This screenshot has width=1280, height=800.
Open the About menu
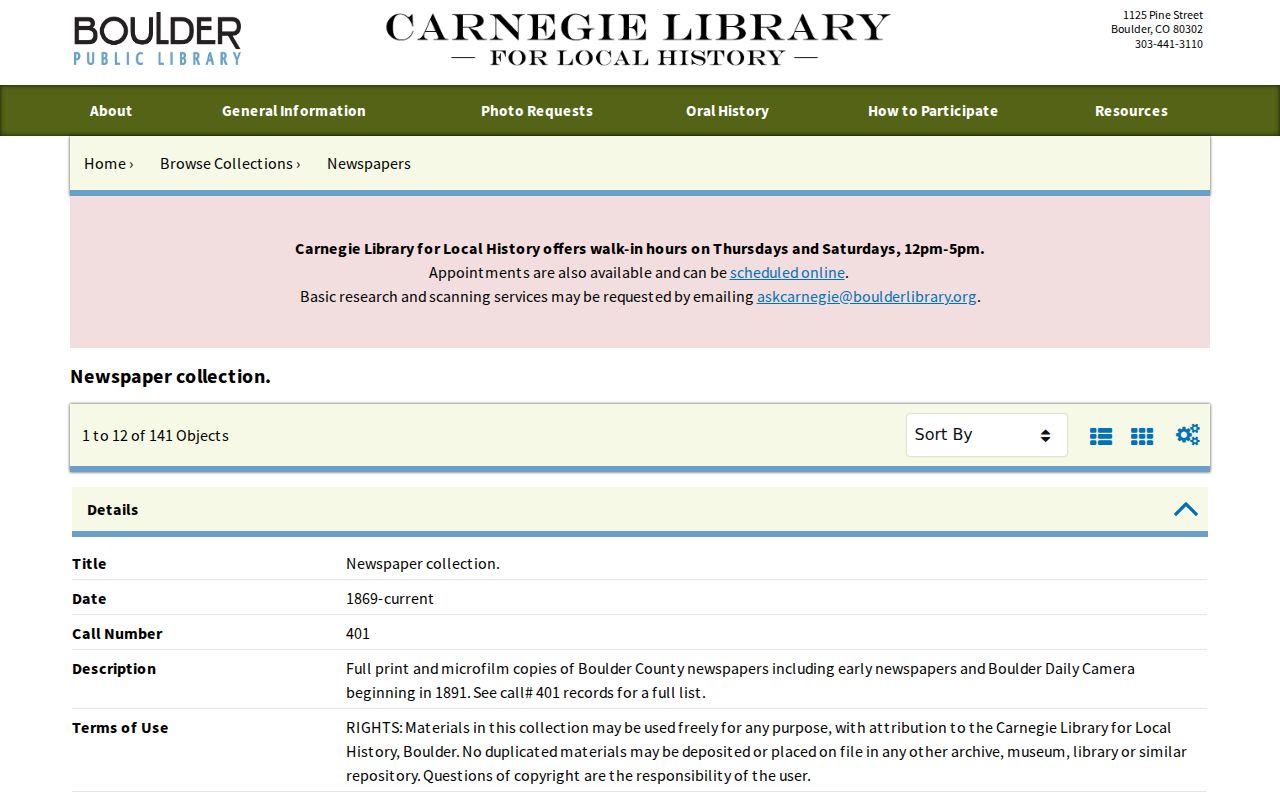[x=111, y=111]
